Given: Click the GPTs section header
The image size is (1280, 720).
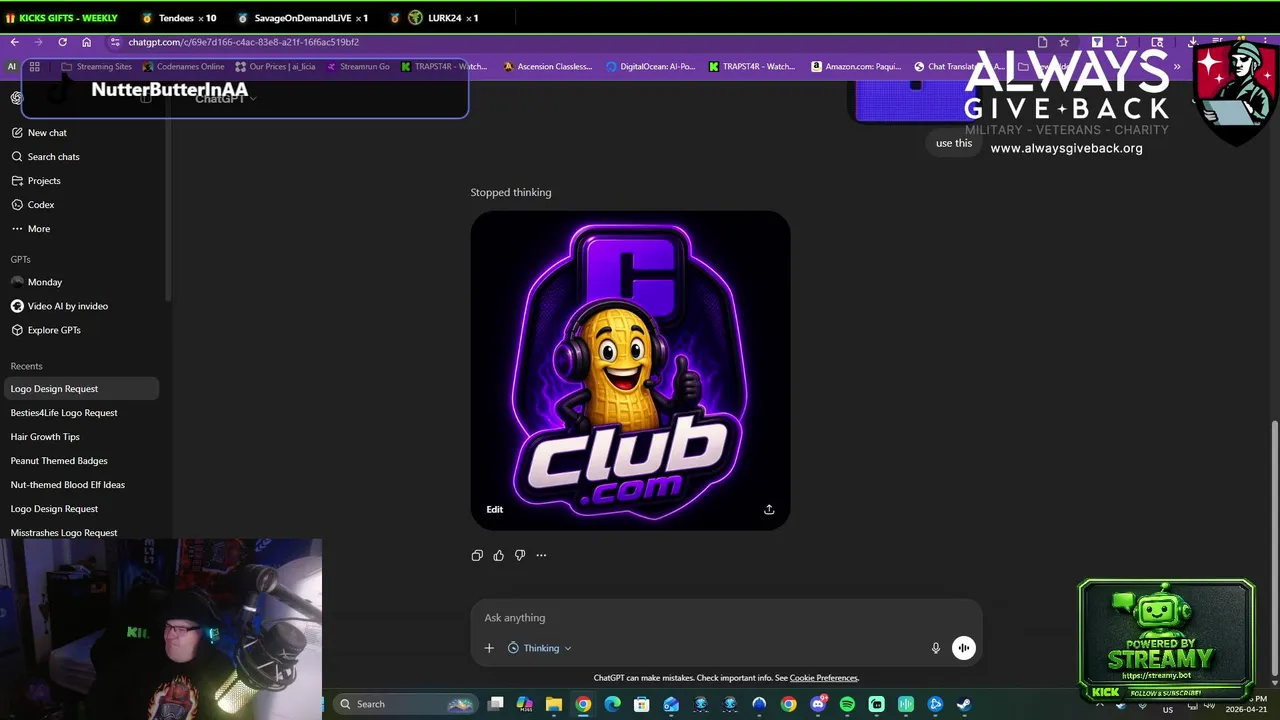Looking at the screenshot, I should coord(20,259).
